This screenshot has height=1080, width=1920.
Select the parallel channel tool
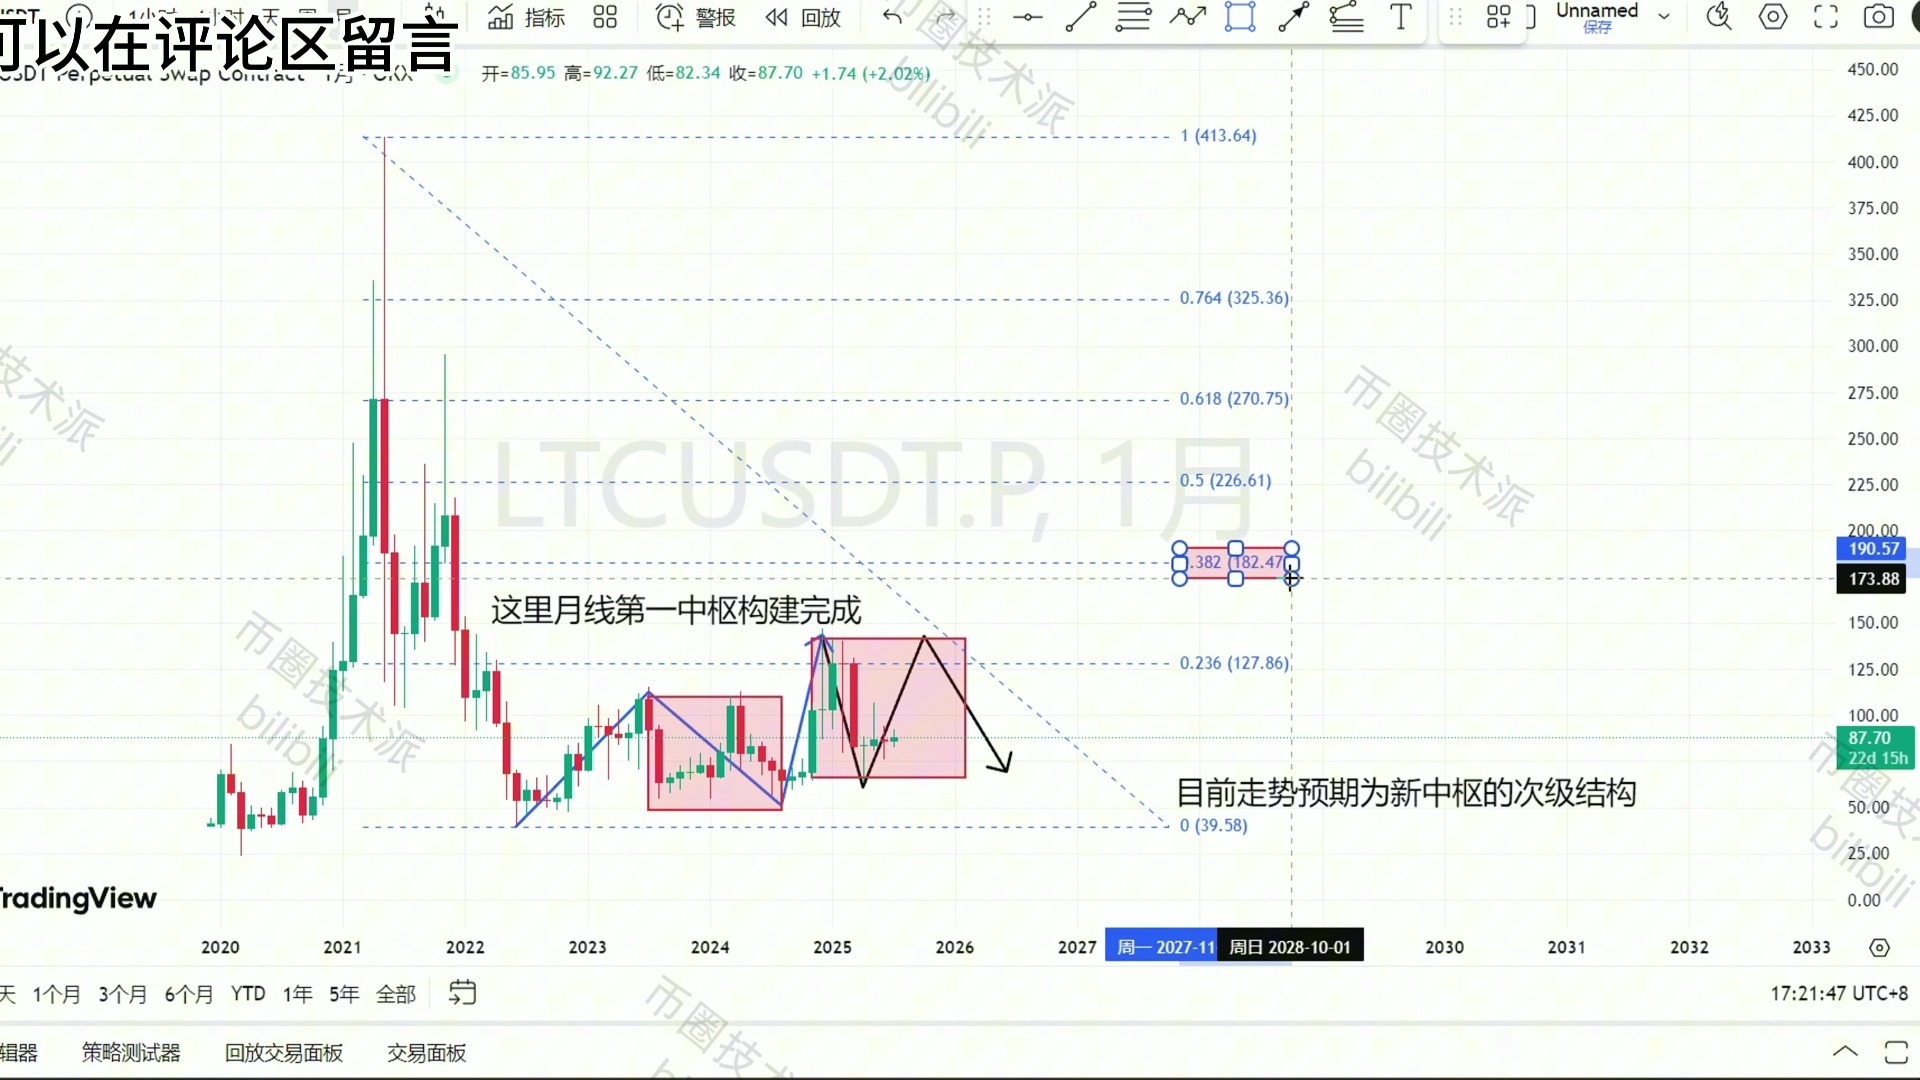click(x=1347, y=17)
